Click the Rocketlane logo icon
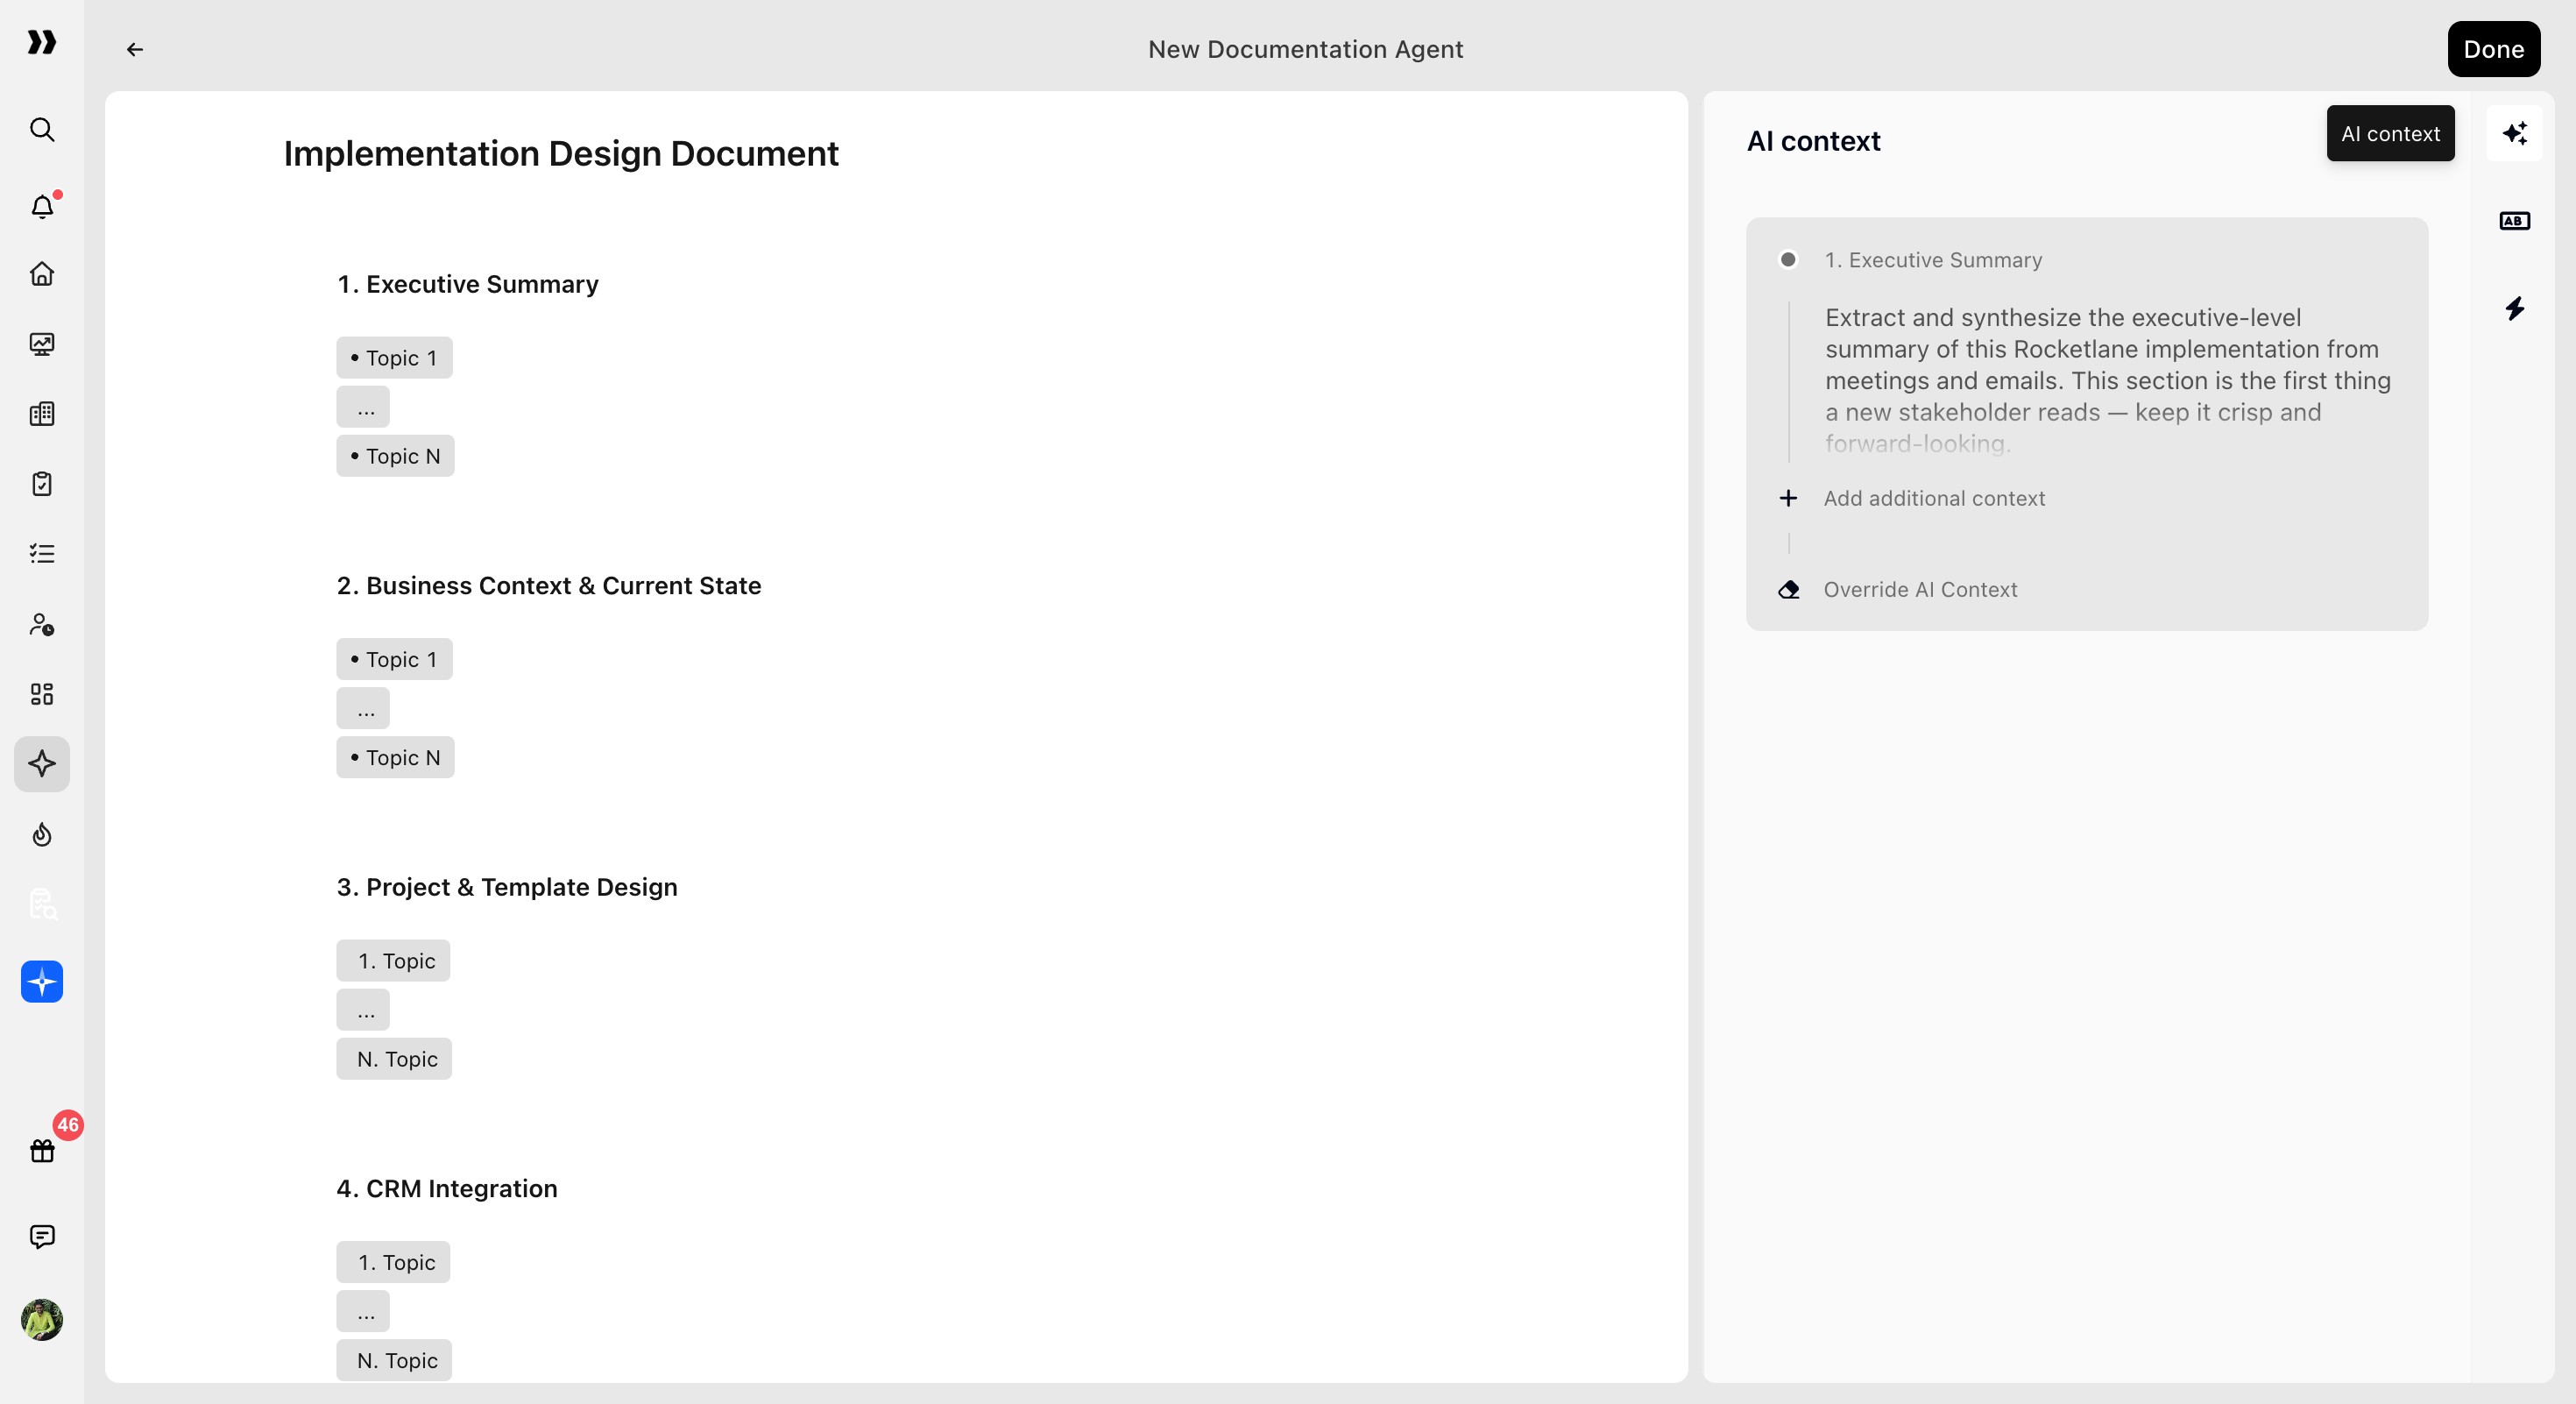Screen dimensions: 2576x1404 [41, 42]
